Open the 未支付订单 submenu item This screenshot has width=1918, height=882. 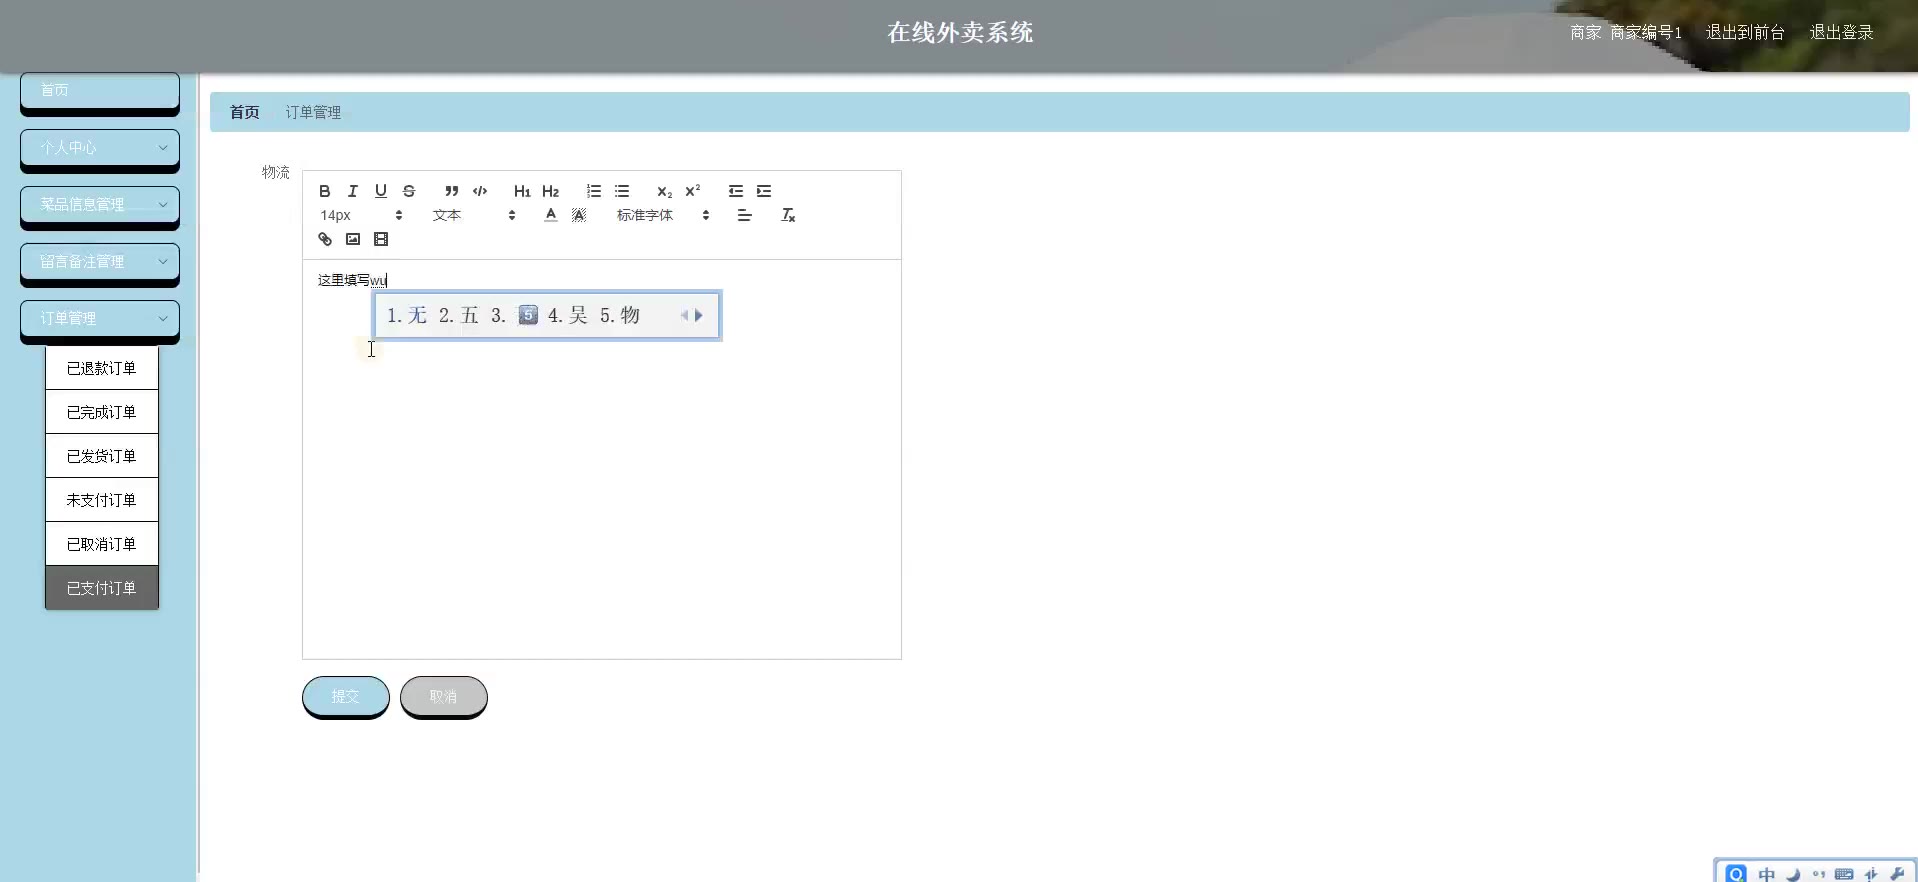(x=102, y=500)
